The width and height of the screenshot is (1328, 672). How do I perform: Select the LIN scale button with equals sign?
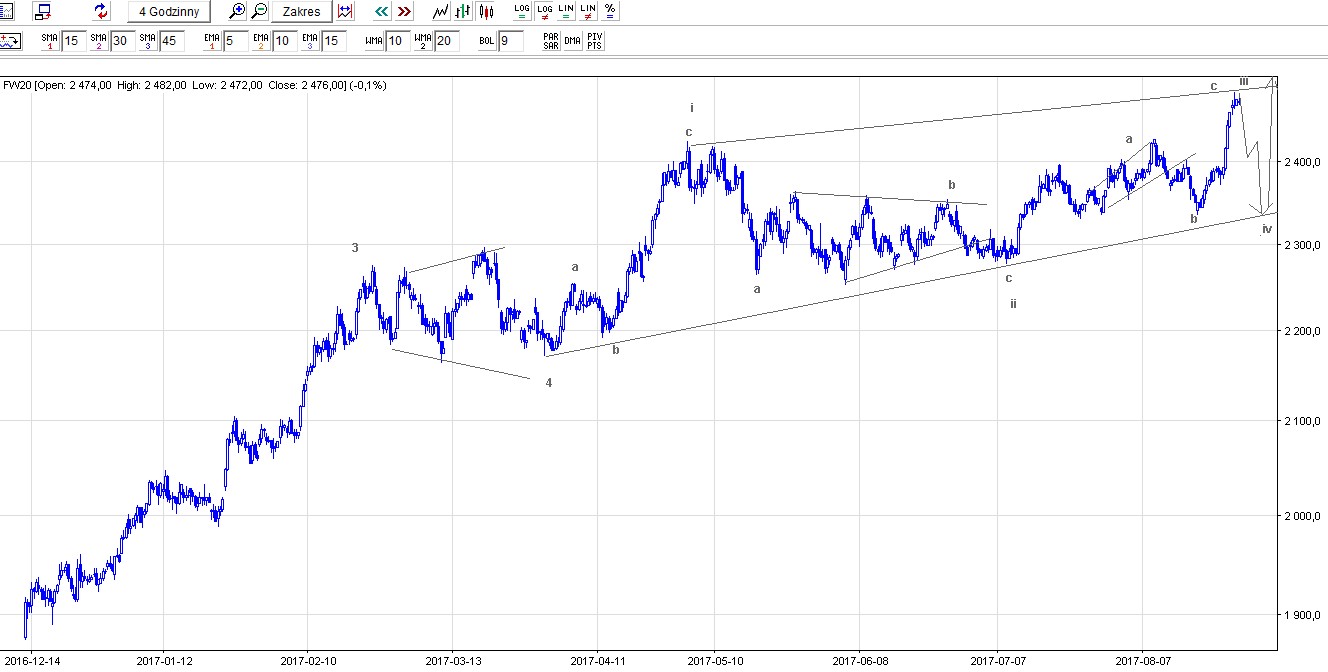pos(566,11)
